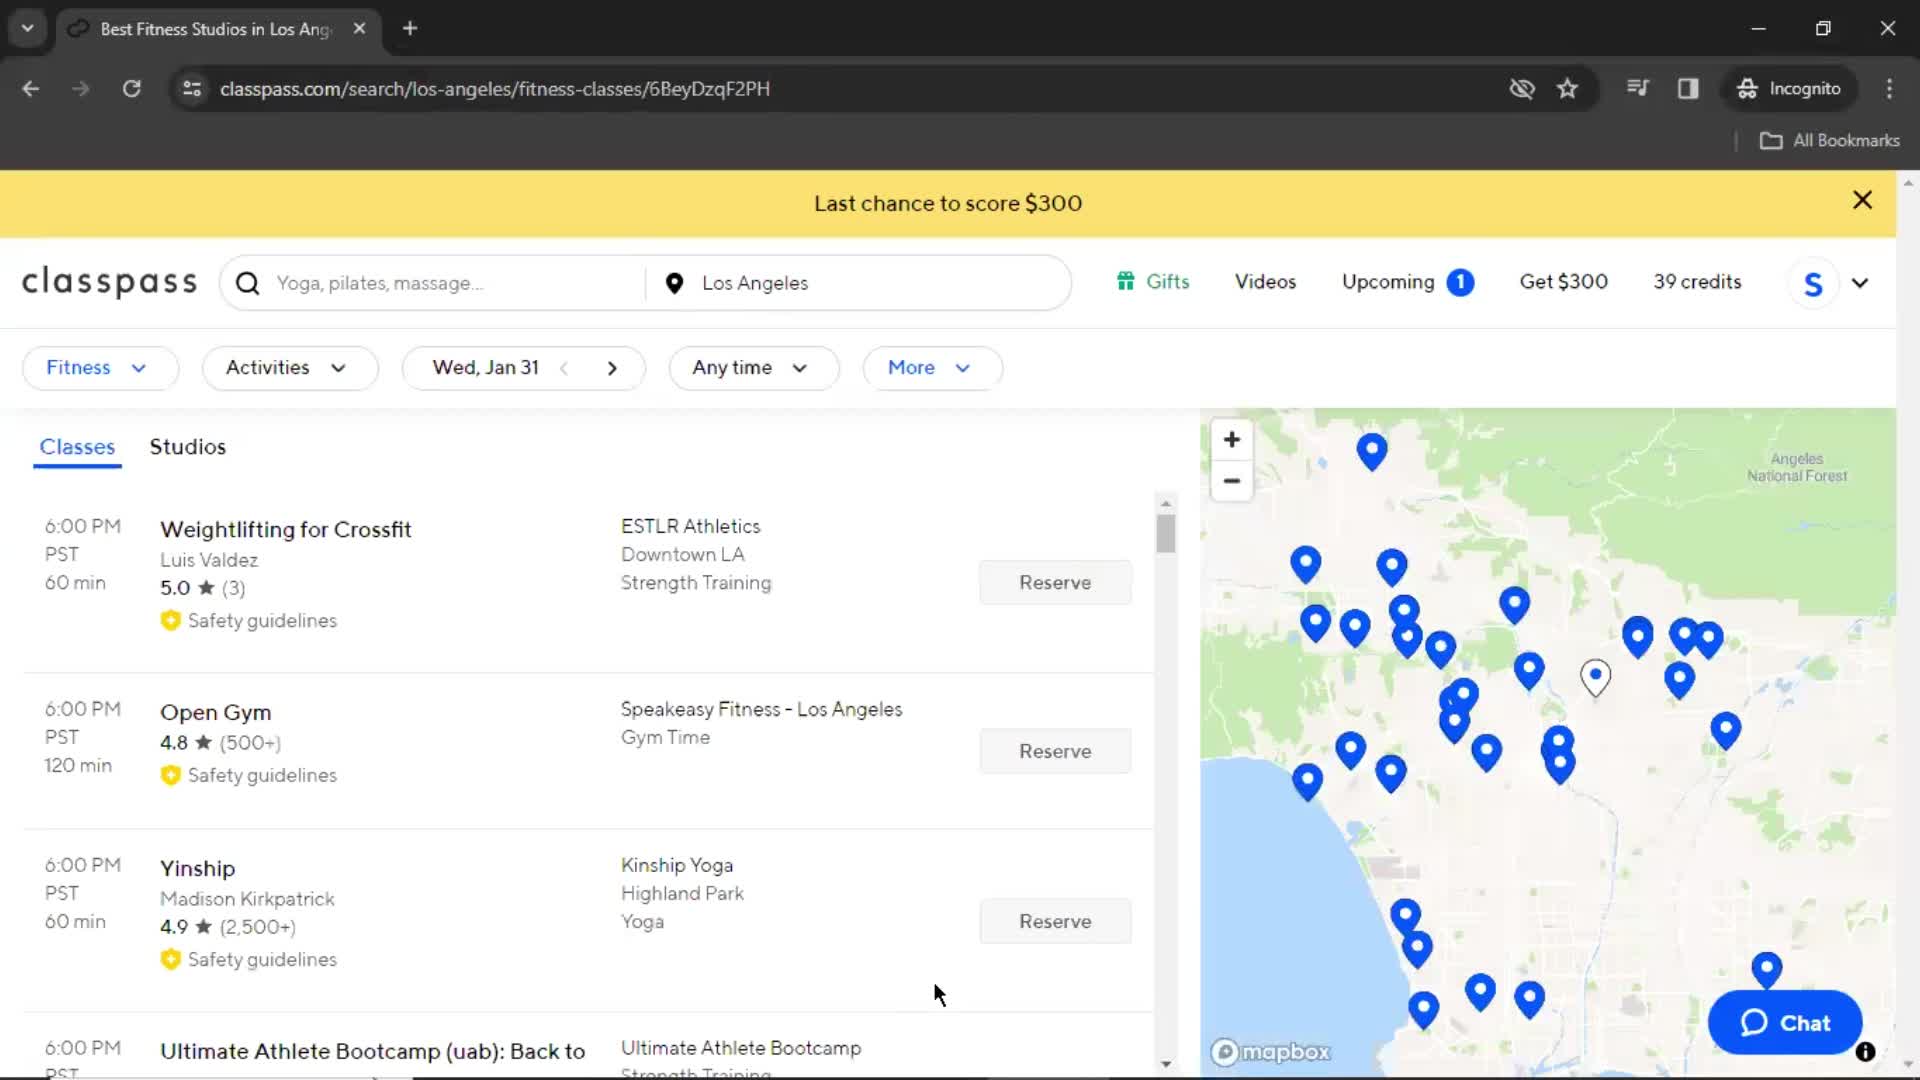Open the tab search dropdown arrow

[27, 29]
